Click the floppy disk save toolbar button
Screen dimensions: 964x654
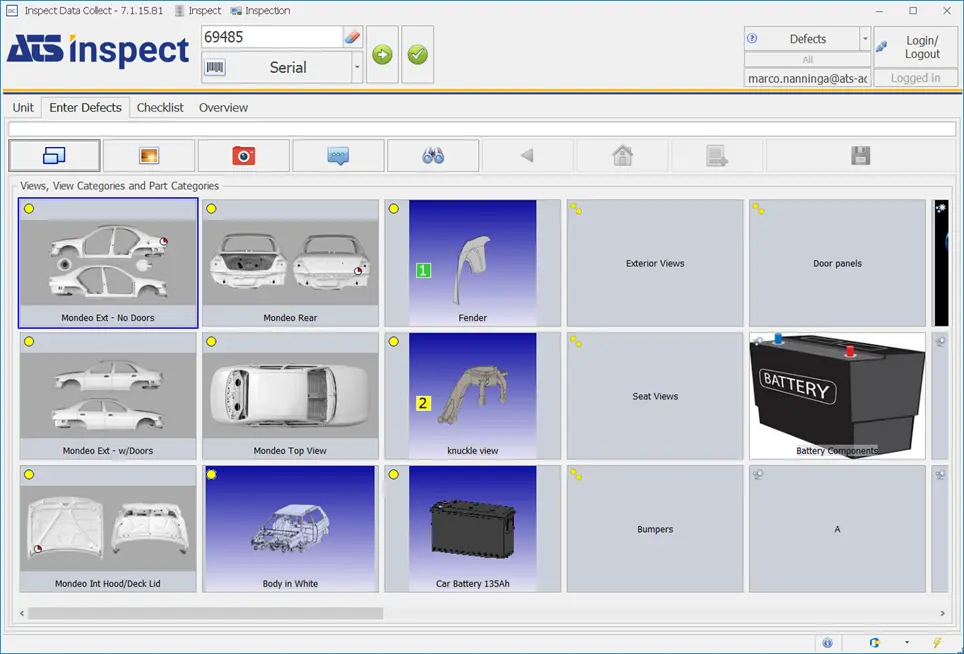861,156
